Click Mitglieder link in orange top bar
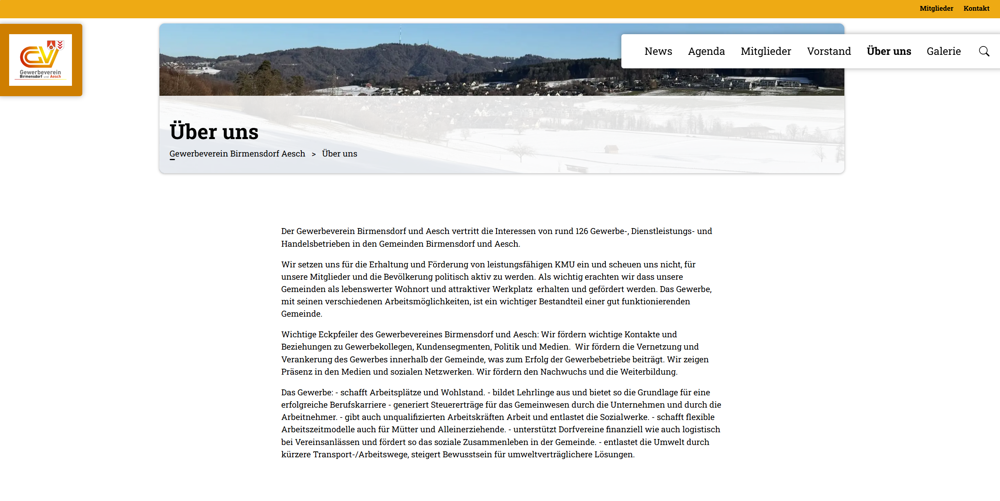The image size is (1000, 501). pos(936,9)
